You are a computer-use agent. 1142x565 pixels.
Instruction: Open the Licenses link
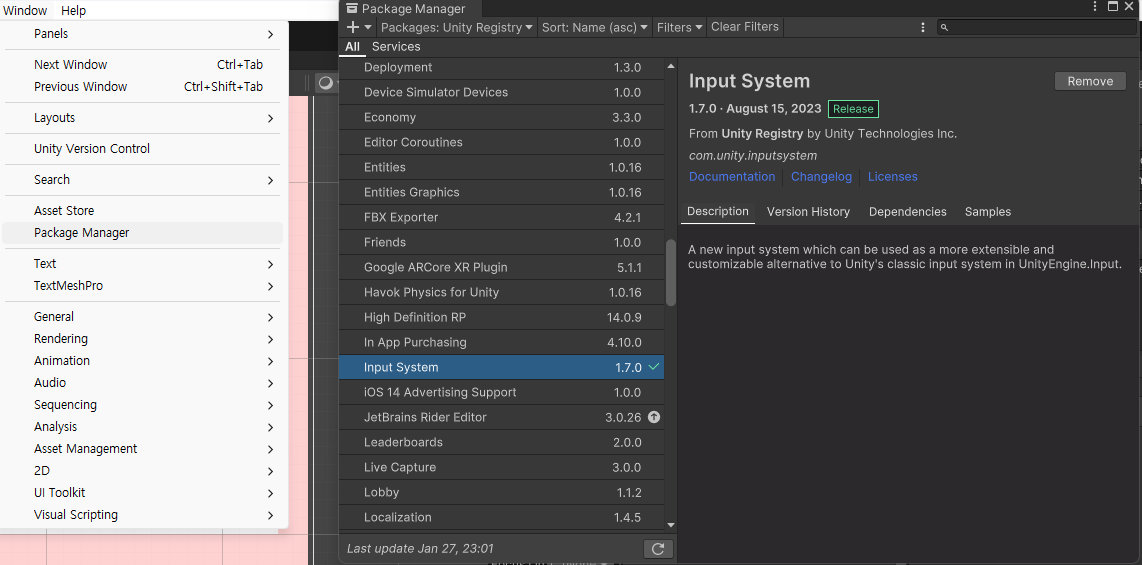click(892, 176)
